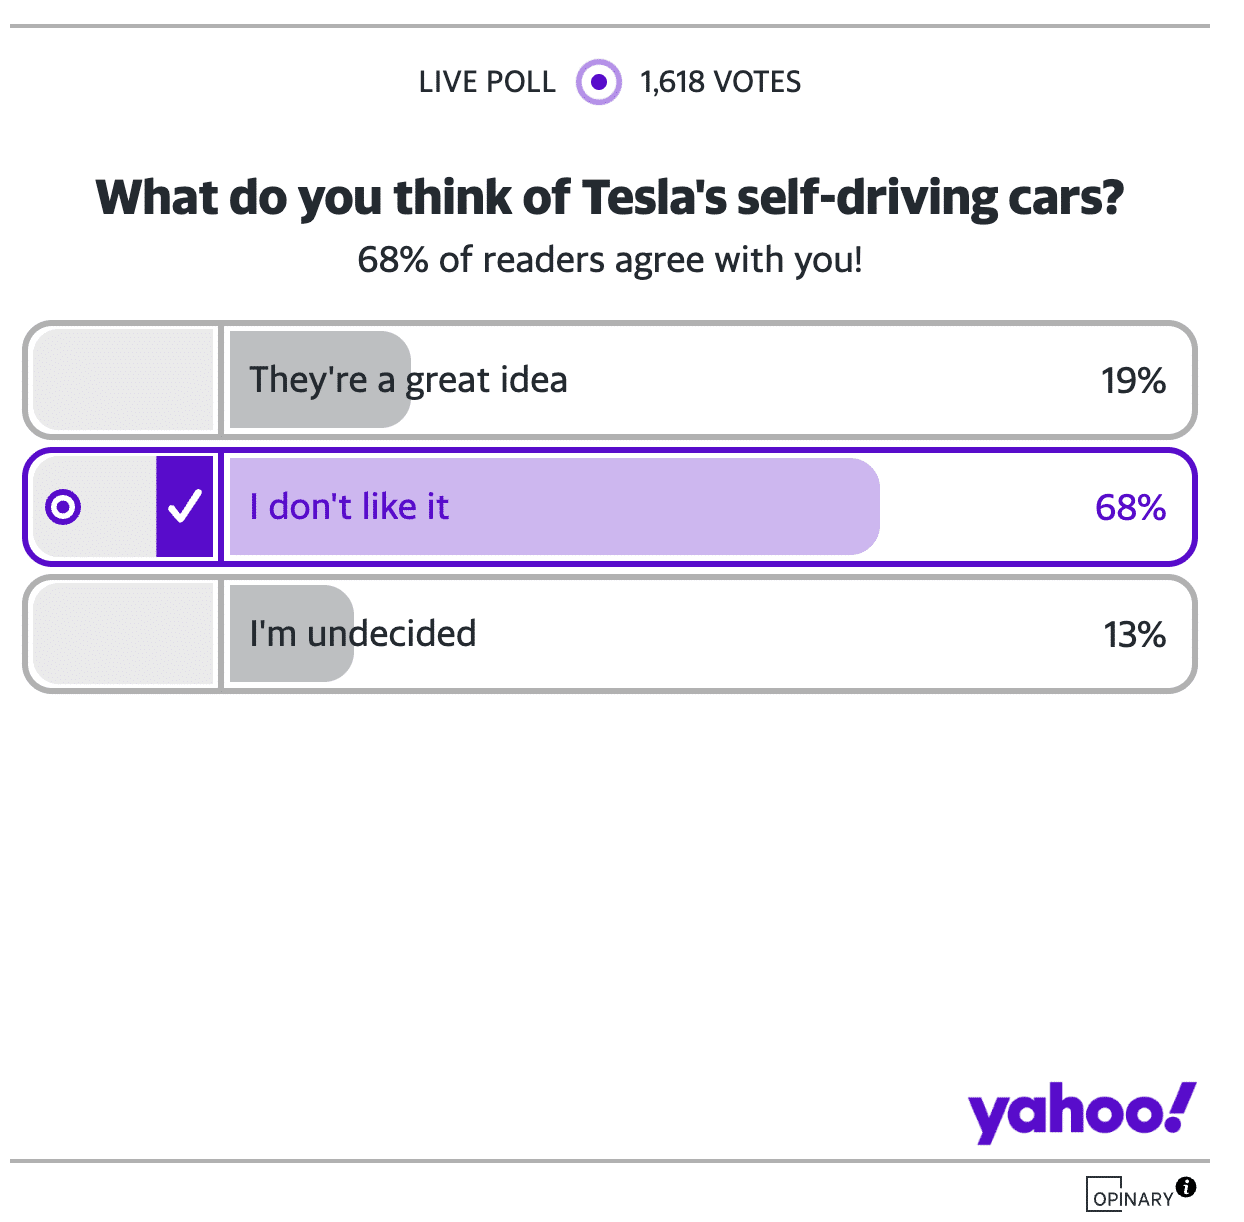The height and width of the screenshot is (1222, 1244).
Task: Tick the empty box for "They're a great idea"
Action: pos(124,380)
